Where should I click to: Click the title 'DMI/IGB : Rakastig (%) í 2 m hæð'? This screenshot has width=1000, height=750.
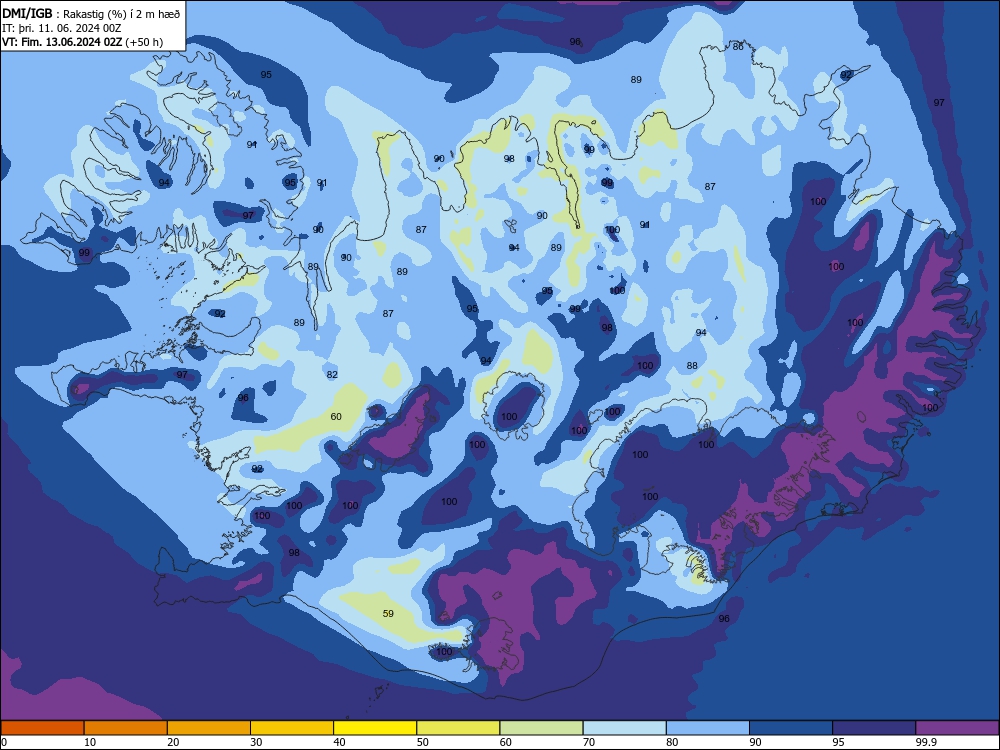click(91, 13)
